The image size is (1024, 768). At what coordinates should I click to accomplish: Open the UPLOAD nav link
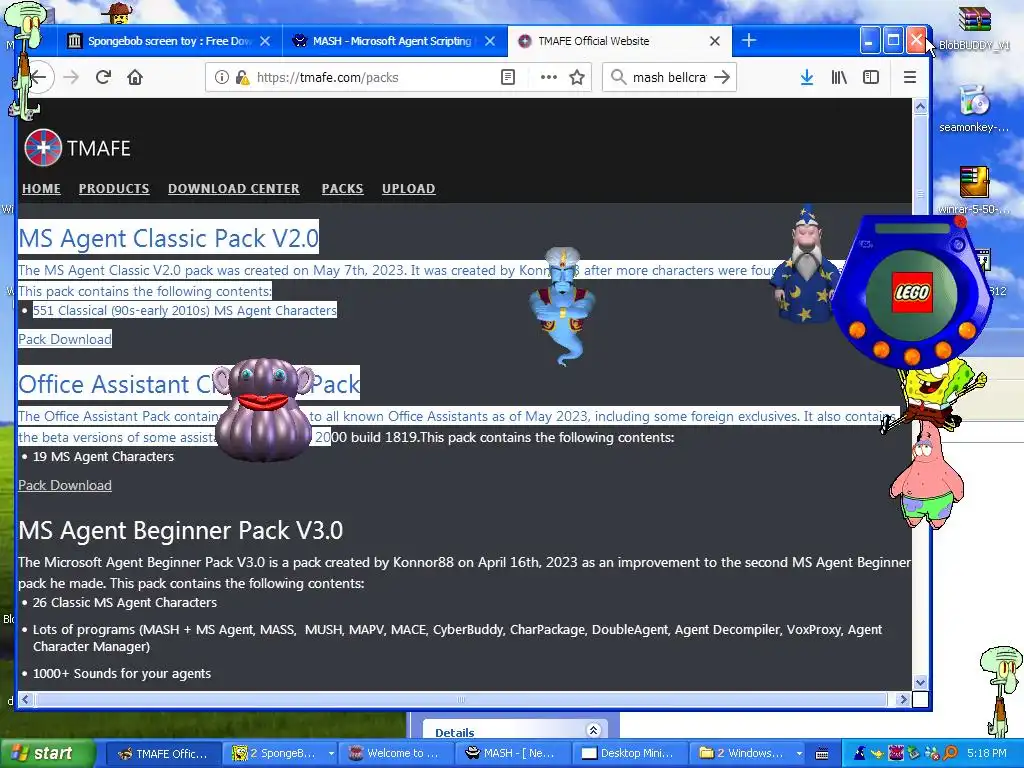pos(408,189)
